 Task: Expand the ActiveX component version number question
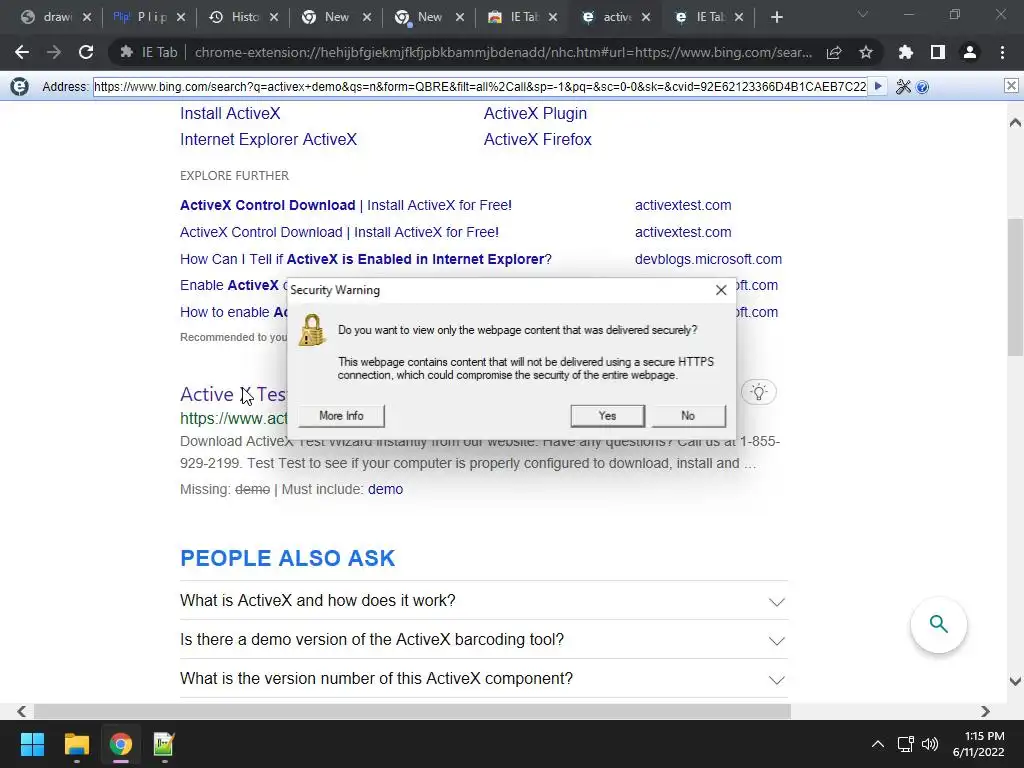coord(484,679)
